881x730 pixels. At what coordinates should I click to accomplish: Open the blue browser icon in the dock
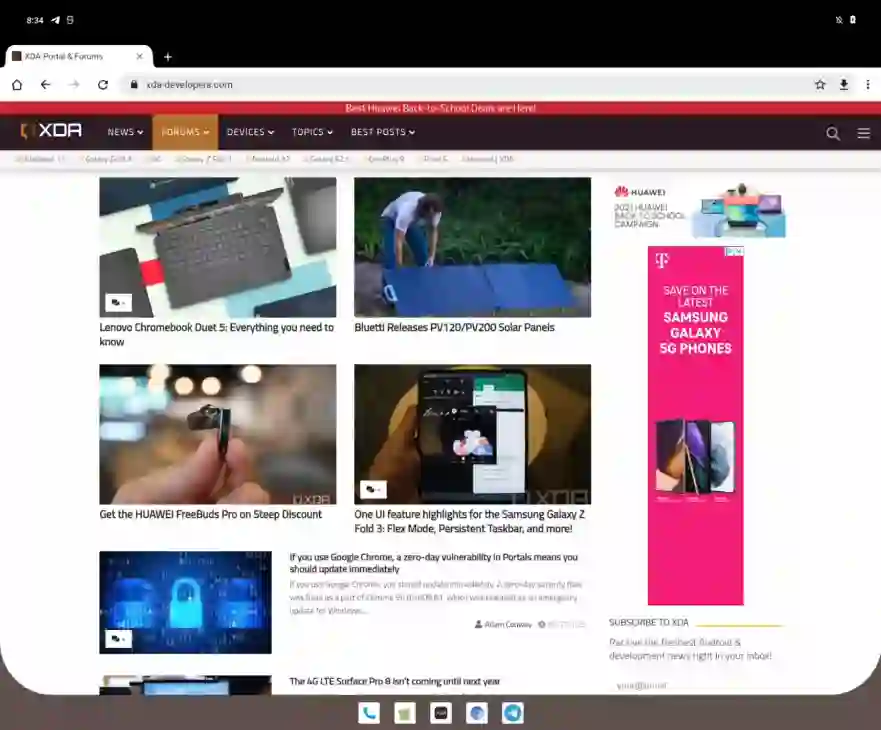click(x=477, y=713)
